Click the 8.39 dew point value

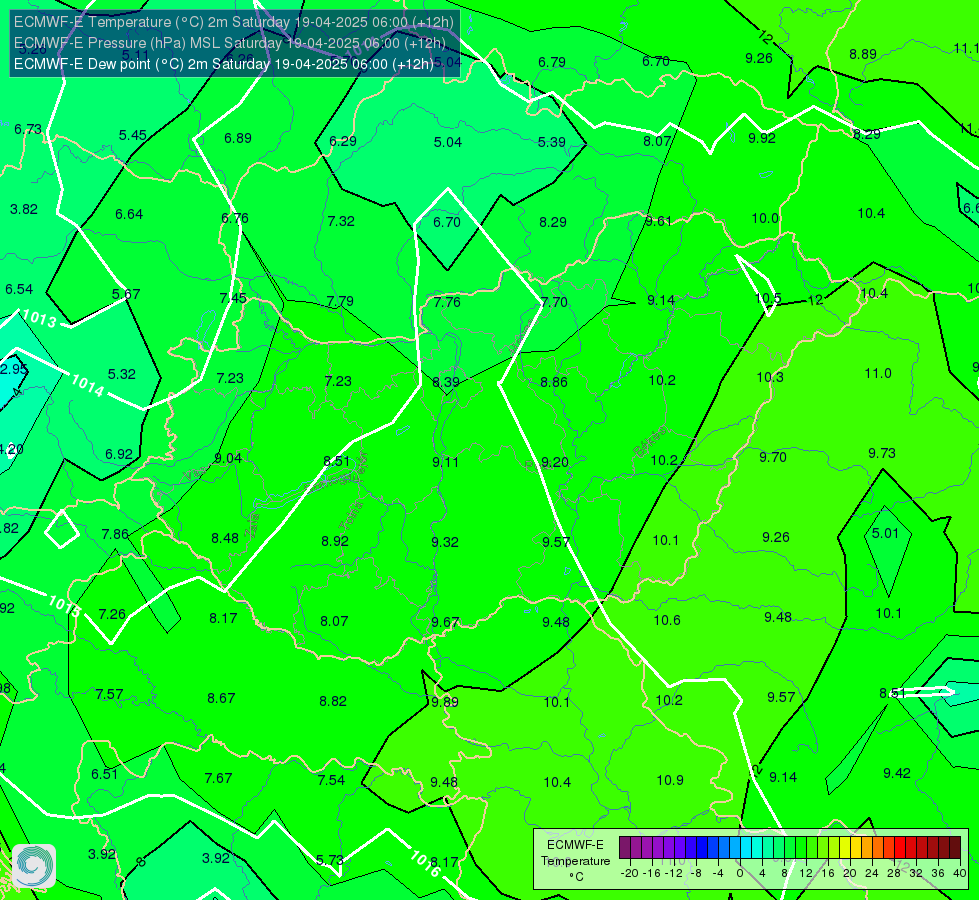coord(446,382)
